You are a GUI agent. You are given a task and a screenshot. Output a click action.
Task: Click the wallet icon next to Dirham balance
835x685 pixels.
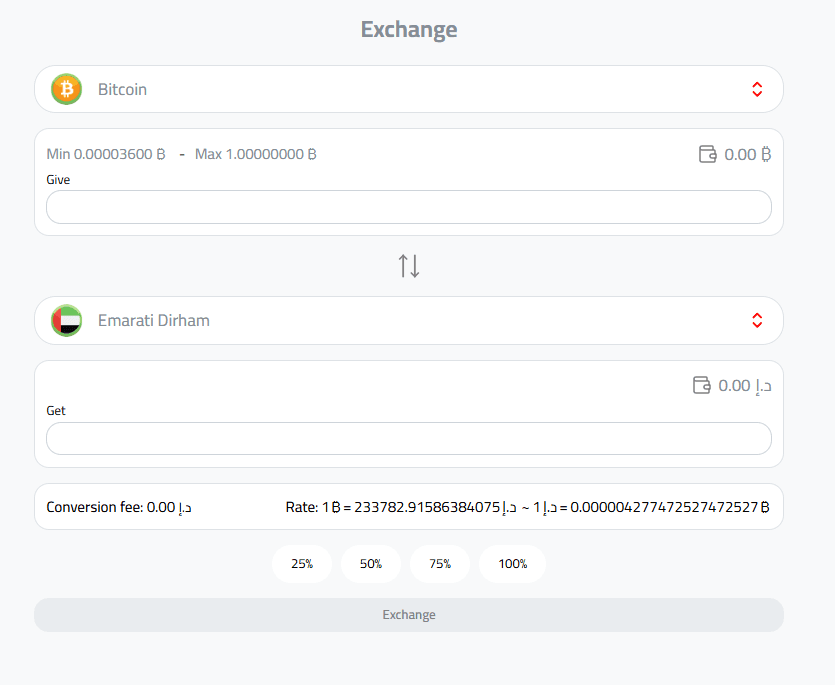702,385
